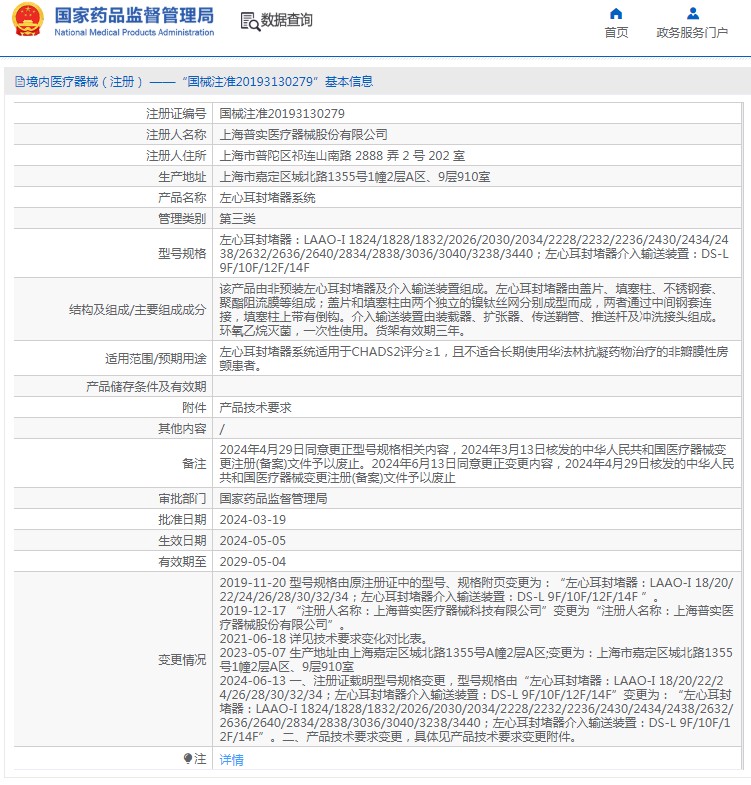
Task: Click the lightbulb icon next to 注
Action: tap(188, 758)
